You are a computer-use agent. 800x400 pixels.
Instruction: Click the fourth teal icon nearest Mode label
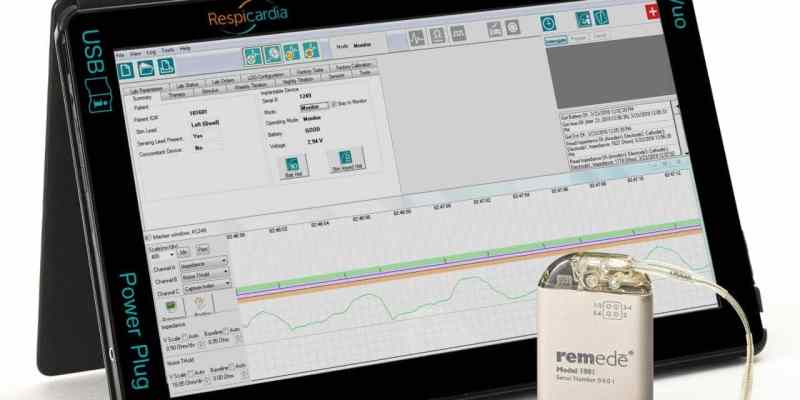(311, 50)
